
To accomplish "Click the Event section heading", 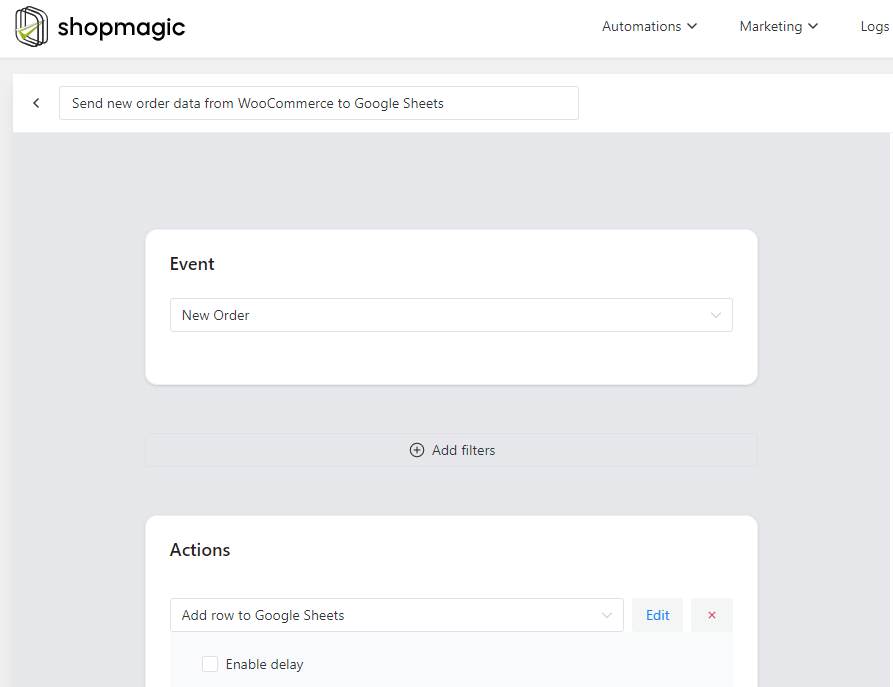I will coord(192,264).
